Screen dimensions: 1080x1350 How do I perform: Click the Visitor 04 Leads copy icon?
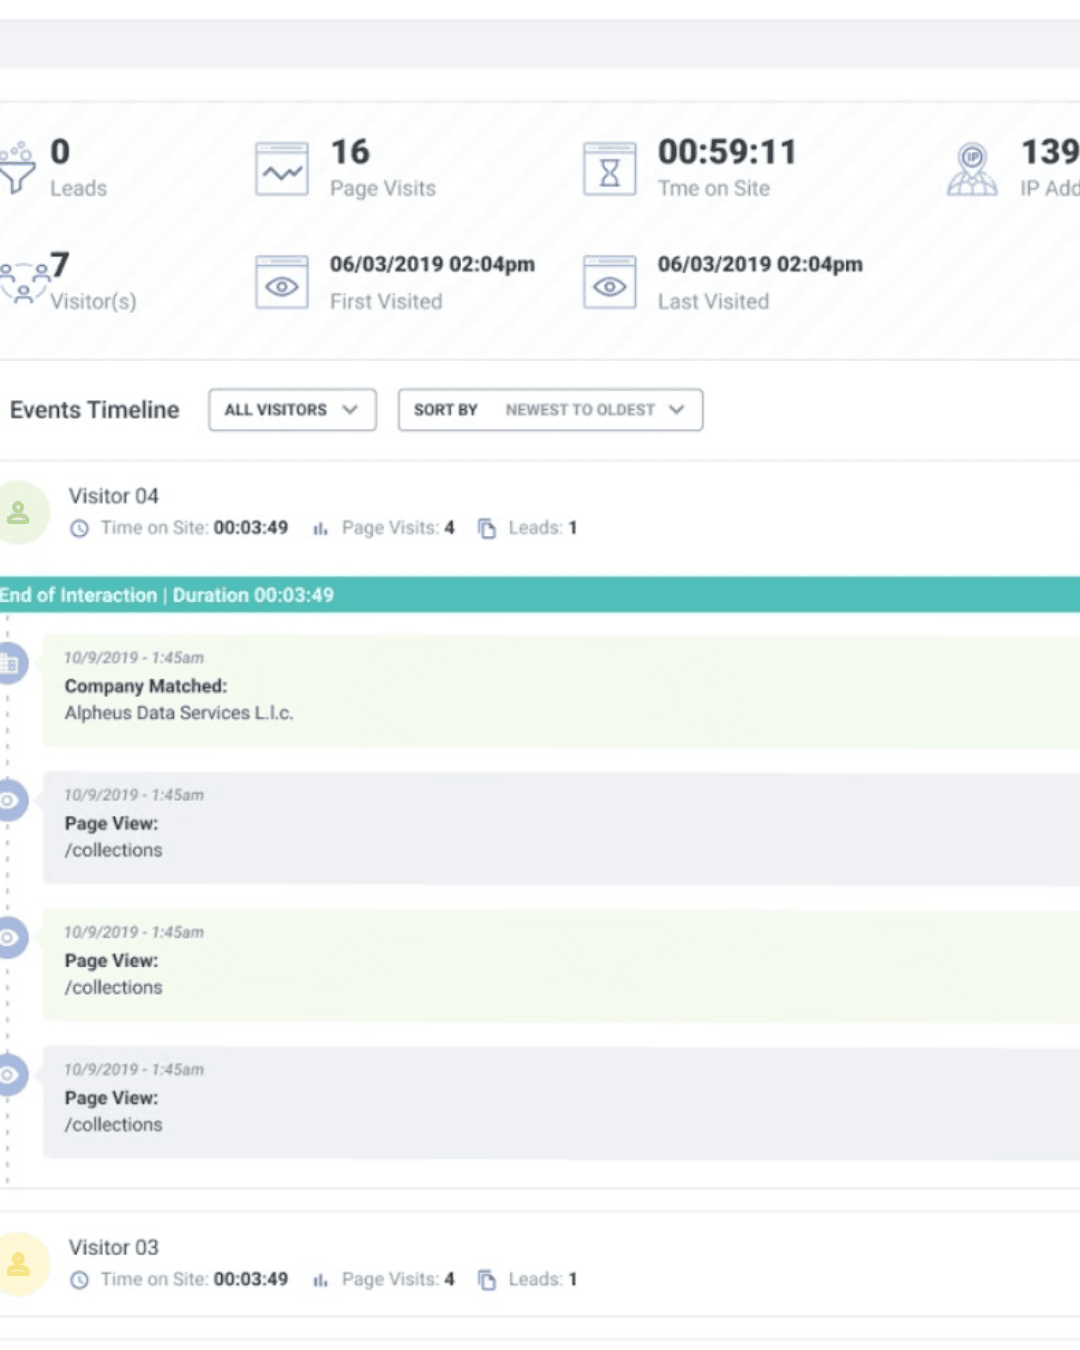487,528
